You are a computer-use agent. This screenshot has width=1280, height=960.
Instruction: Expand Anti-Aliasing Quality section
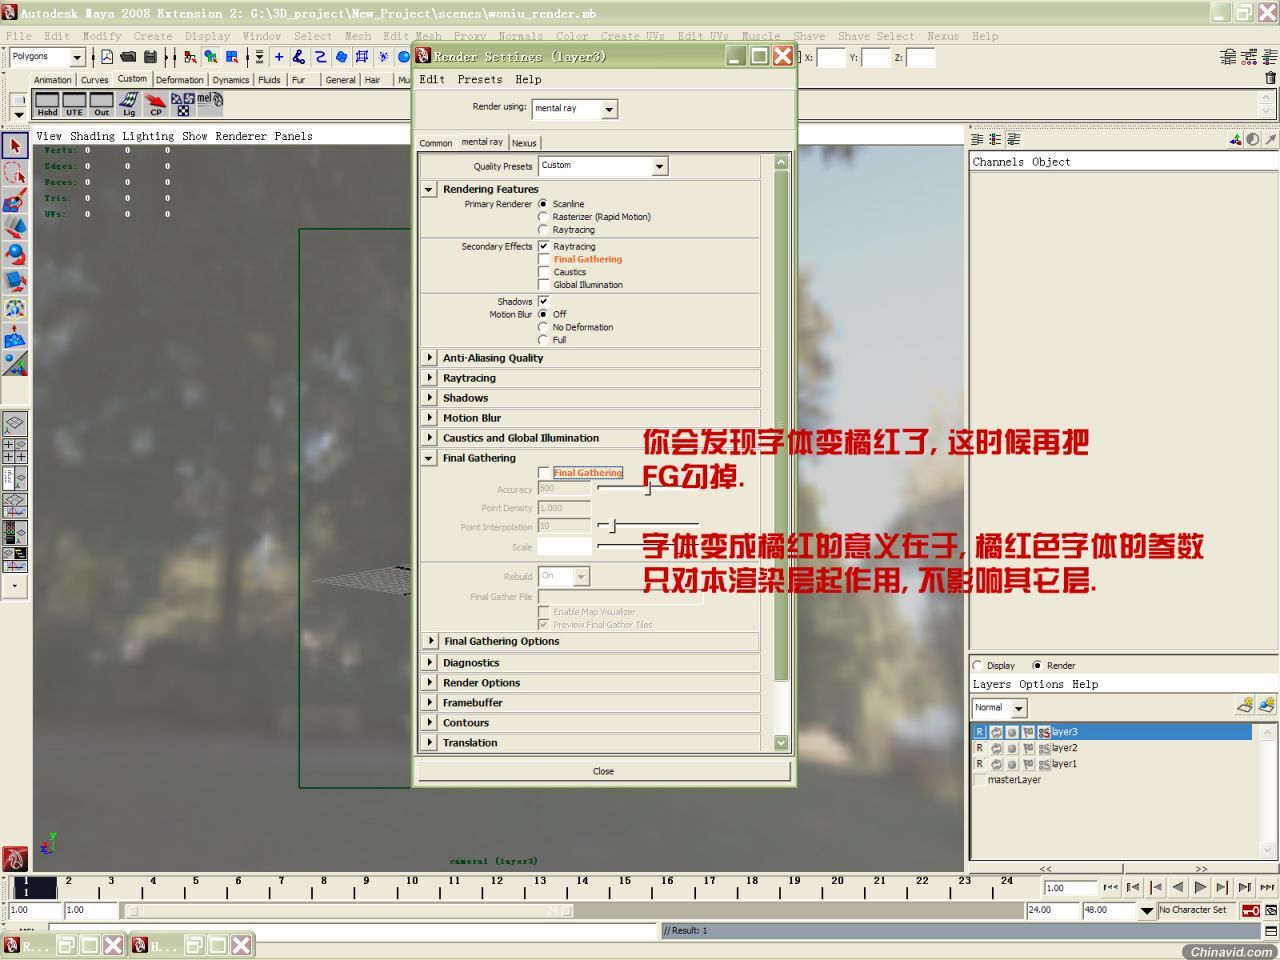click(x=429, y=358)
